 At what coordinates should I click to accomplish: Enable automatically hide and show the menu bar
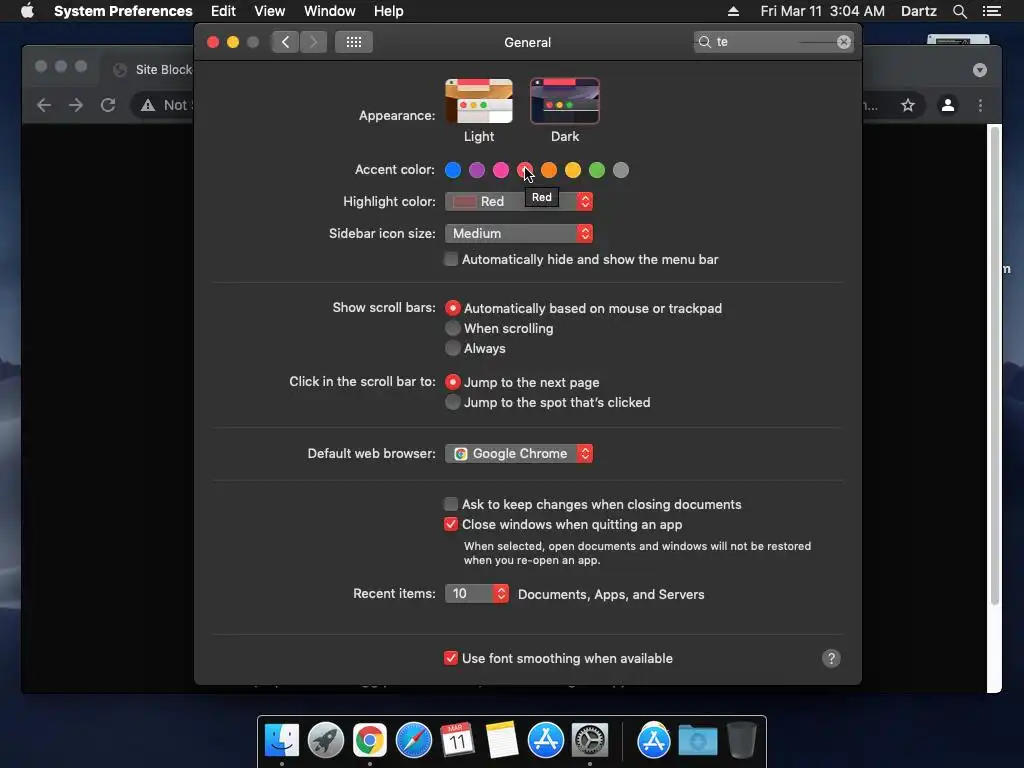point(451,259)
